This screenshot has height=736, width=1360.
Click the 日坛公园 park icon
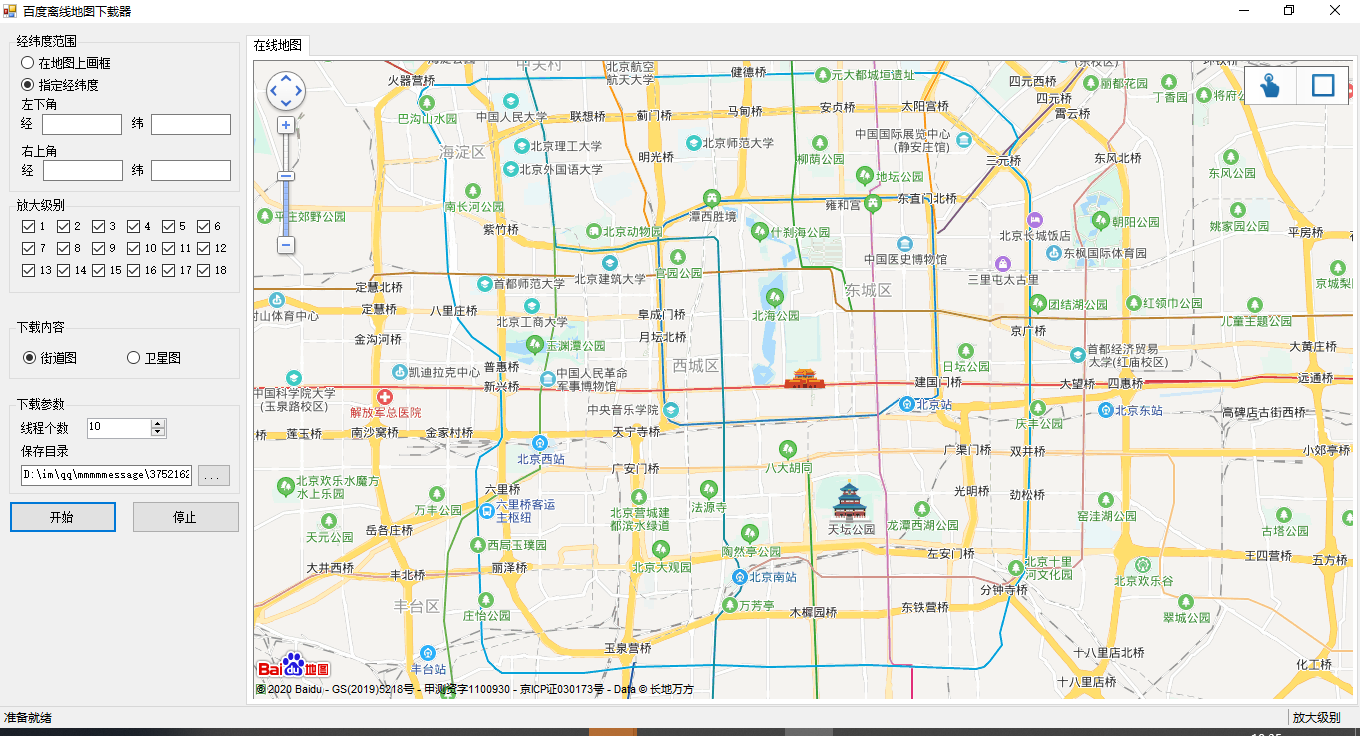click(x=965, y=351)
